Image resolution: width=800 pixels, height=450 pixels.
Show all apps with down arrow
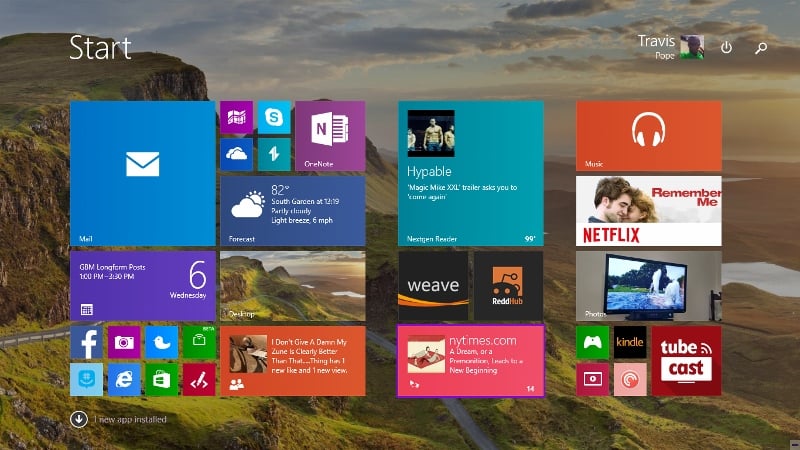[x=79, y=419]
